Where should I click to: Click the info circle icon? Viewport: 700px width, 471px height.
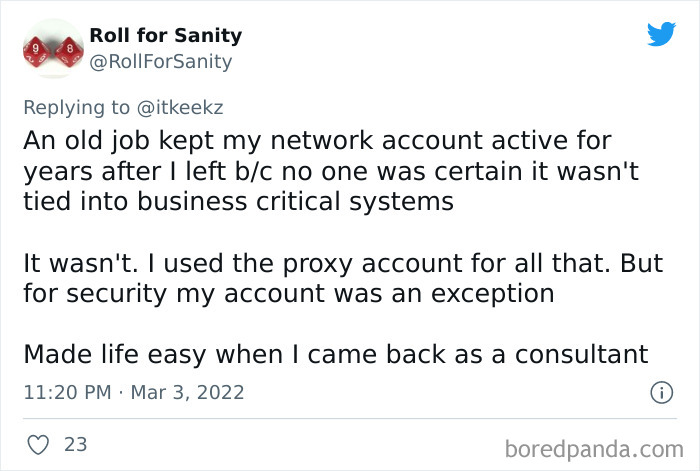pyautogui.click(x=660, y=393)
